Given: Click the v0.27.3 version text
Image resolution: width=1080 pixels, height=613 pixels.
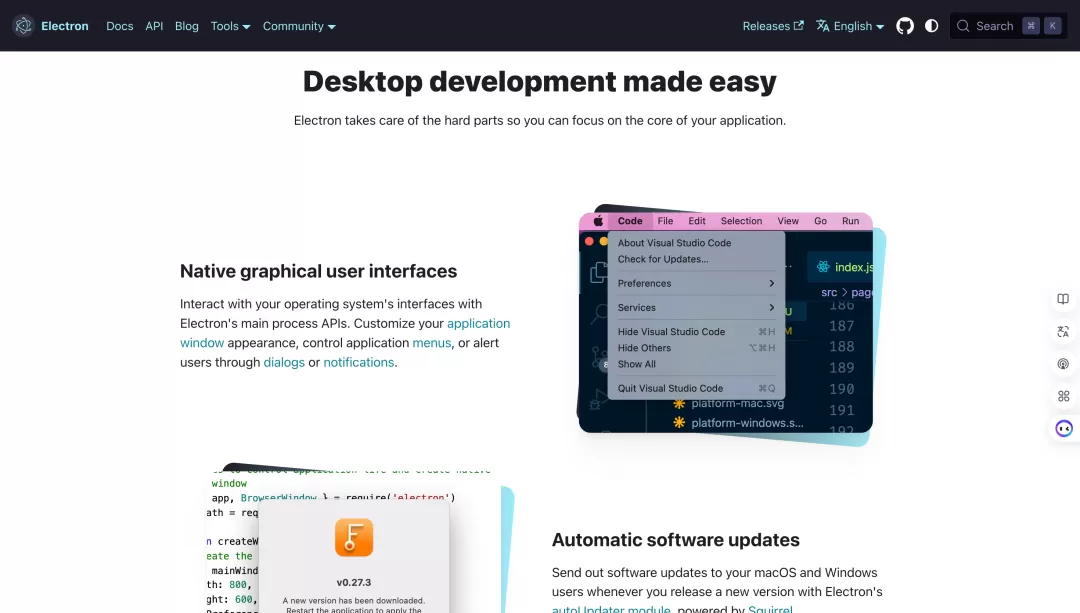Looking at the screenshot, I should click(354, 582).
